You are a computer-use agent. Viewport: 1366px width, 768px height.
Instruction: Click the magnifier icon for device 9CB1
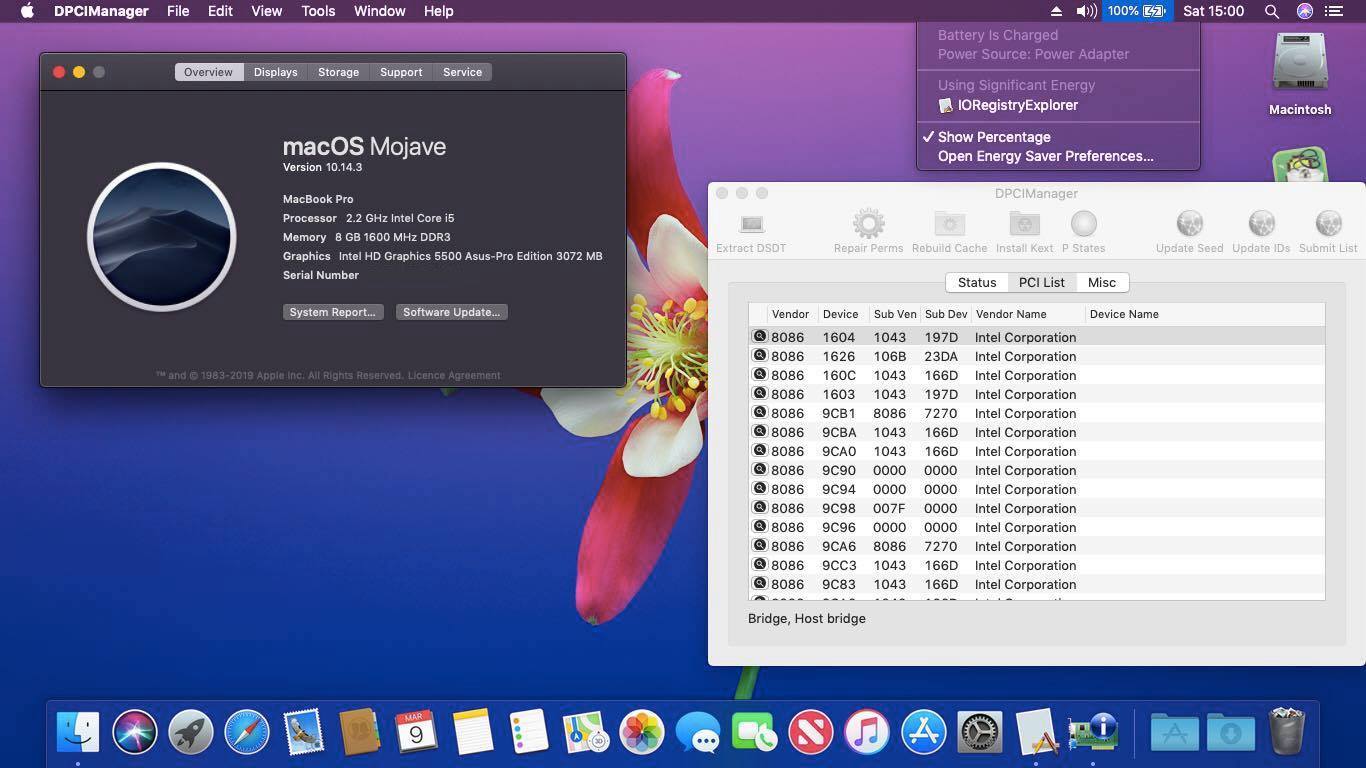point(759,413)
